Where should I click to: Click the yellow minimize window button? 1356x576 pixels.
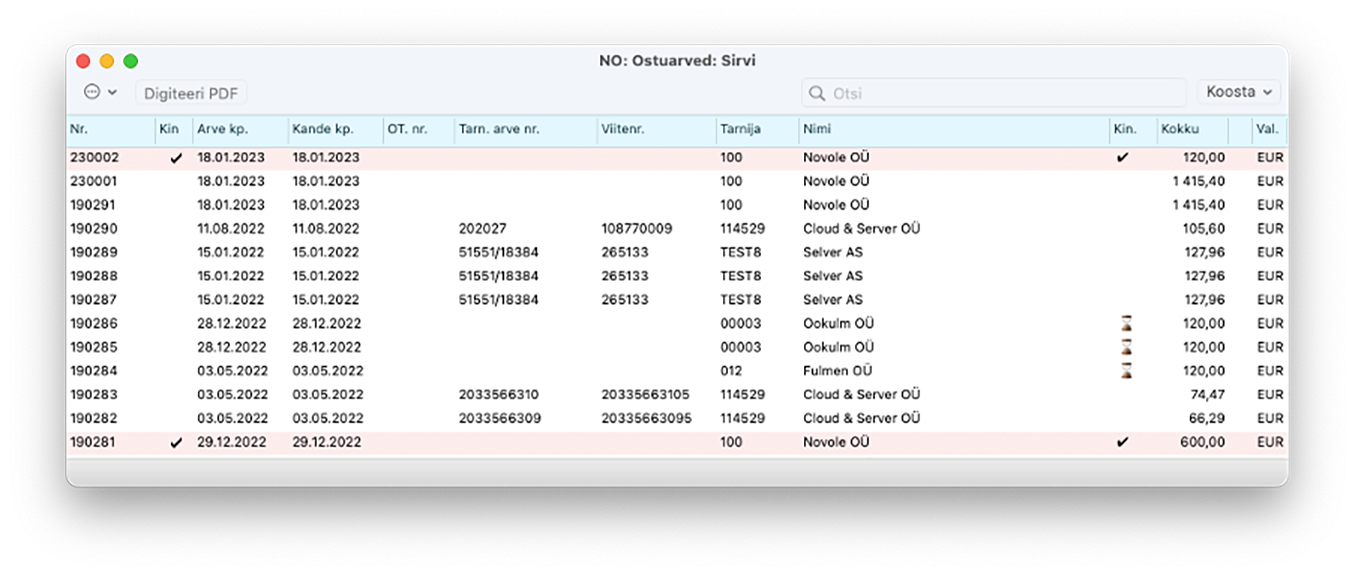point(107,61)
